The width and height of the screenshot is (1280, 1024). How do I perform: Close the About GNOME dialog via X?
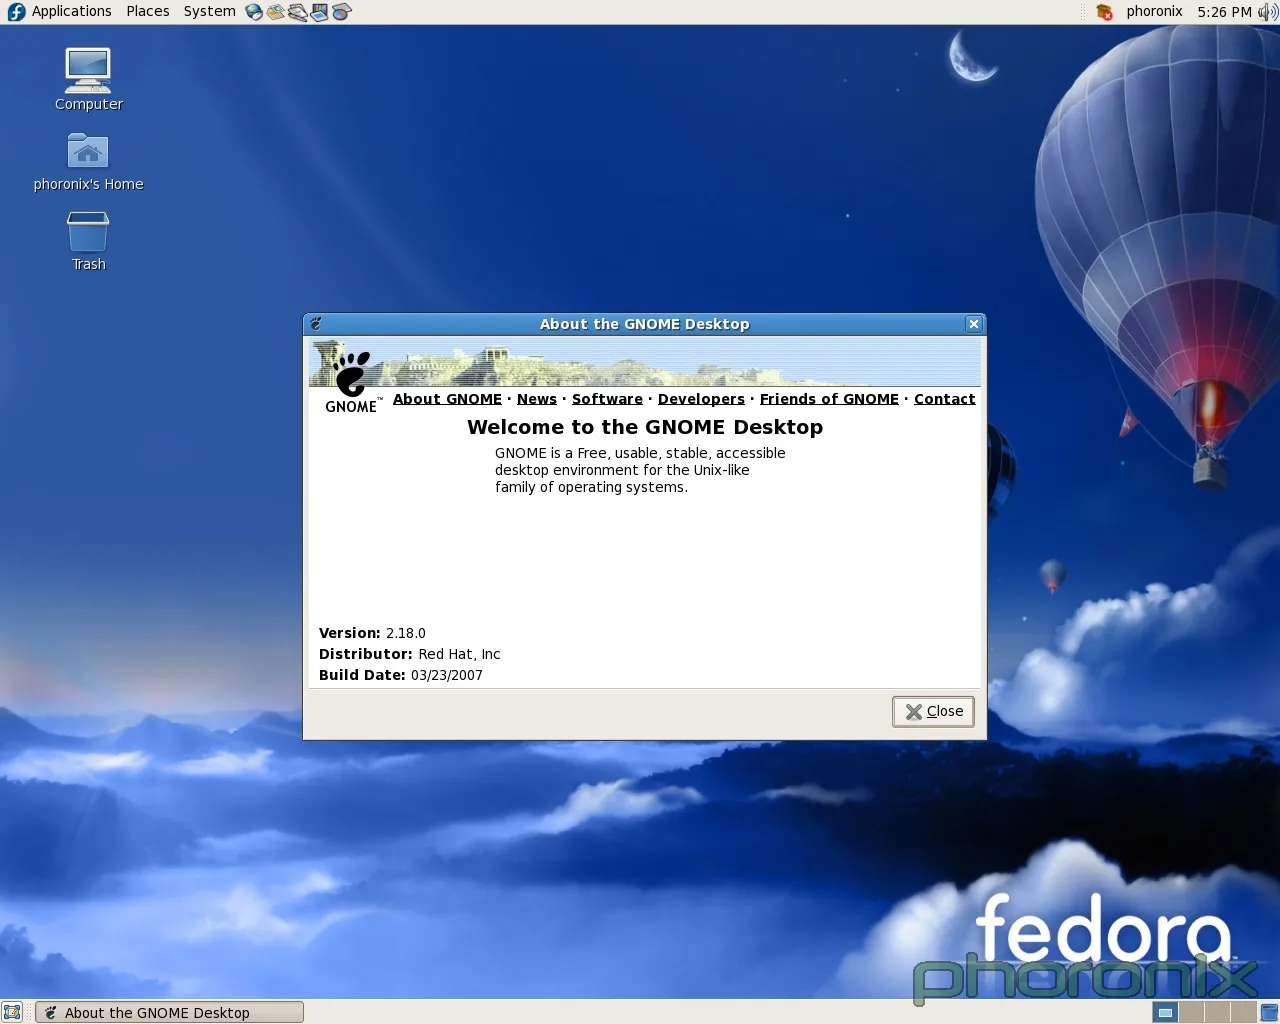[974, 324]
